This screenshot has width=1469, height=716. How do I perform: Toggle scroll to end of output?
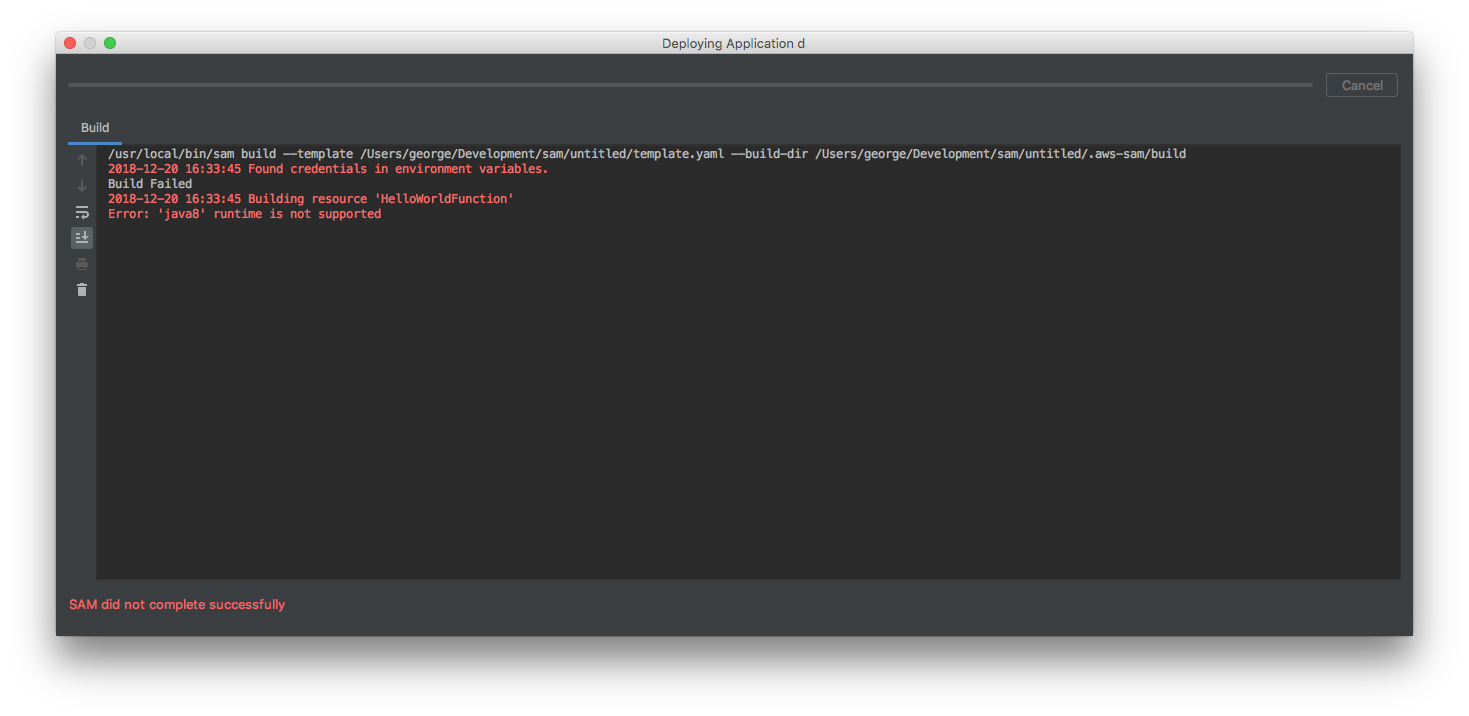click(x=82, y=238)
